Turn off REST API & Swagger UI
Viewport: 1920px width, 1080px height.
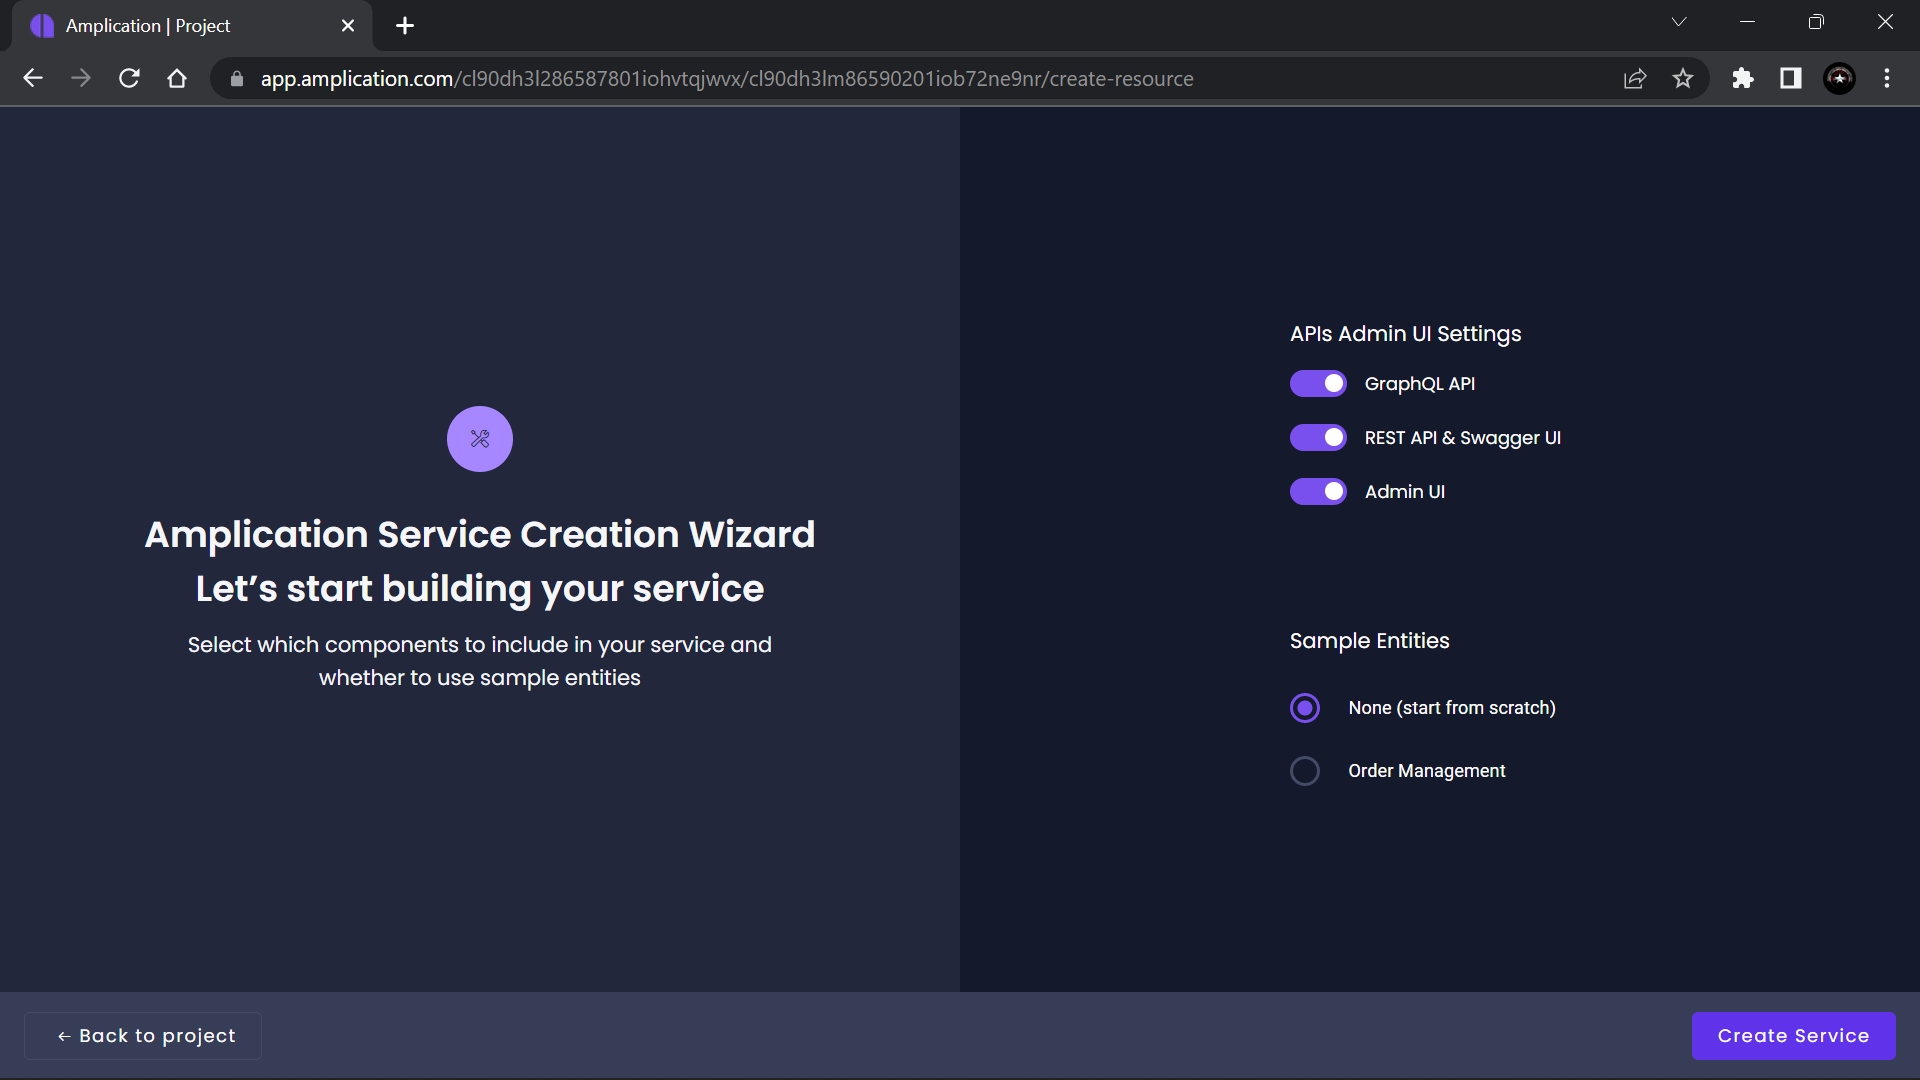pos(1318,437)
